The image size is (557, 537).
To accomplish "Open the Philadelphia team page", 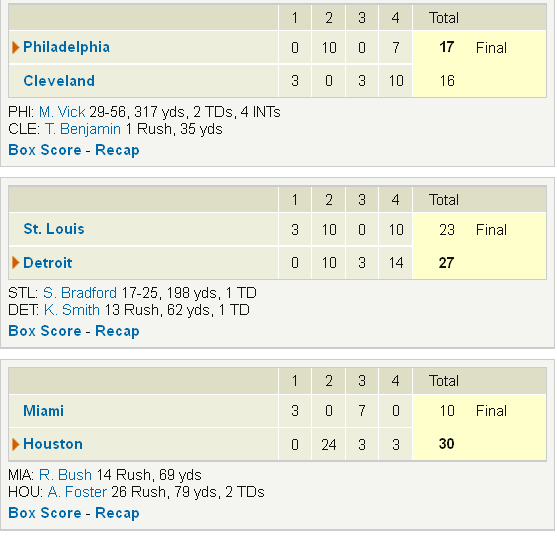I will tap(66, 47).
